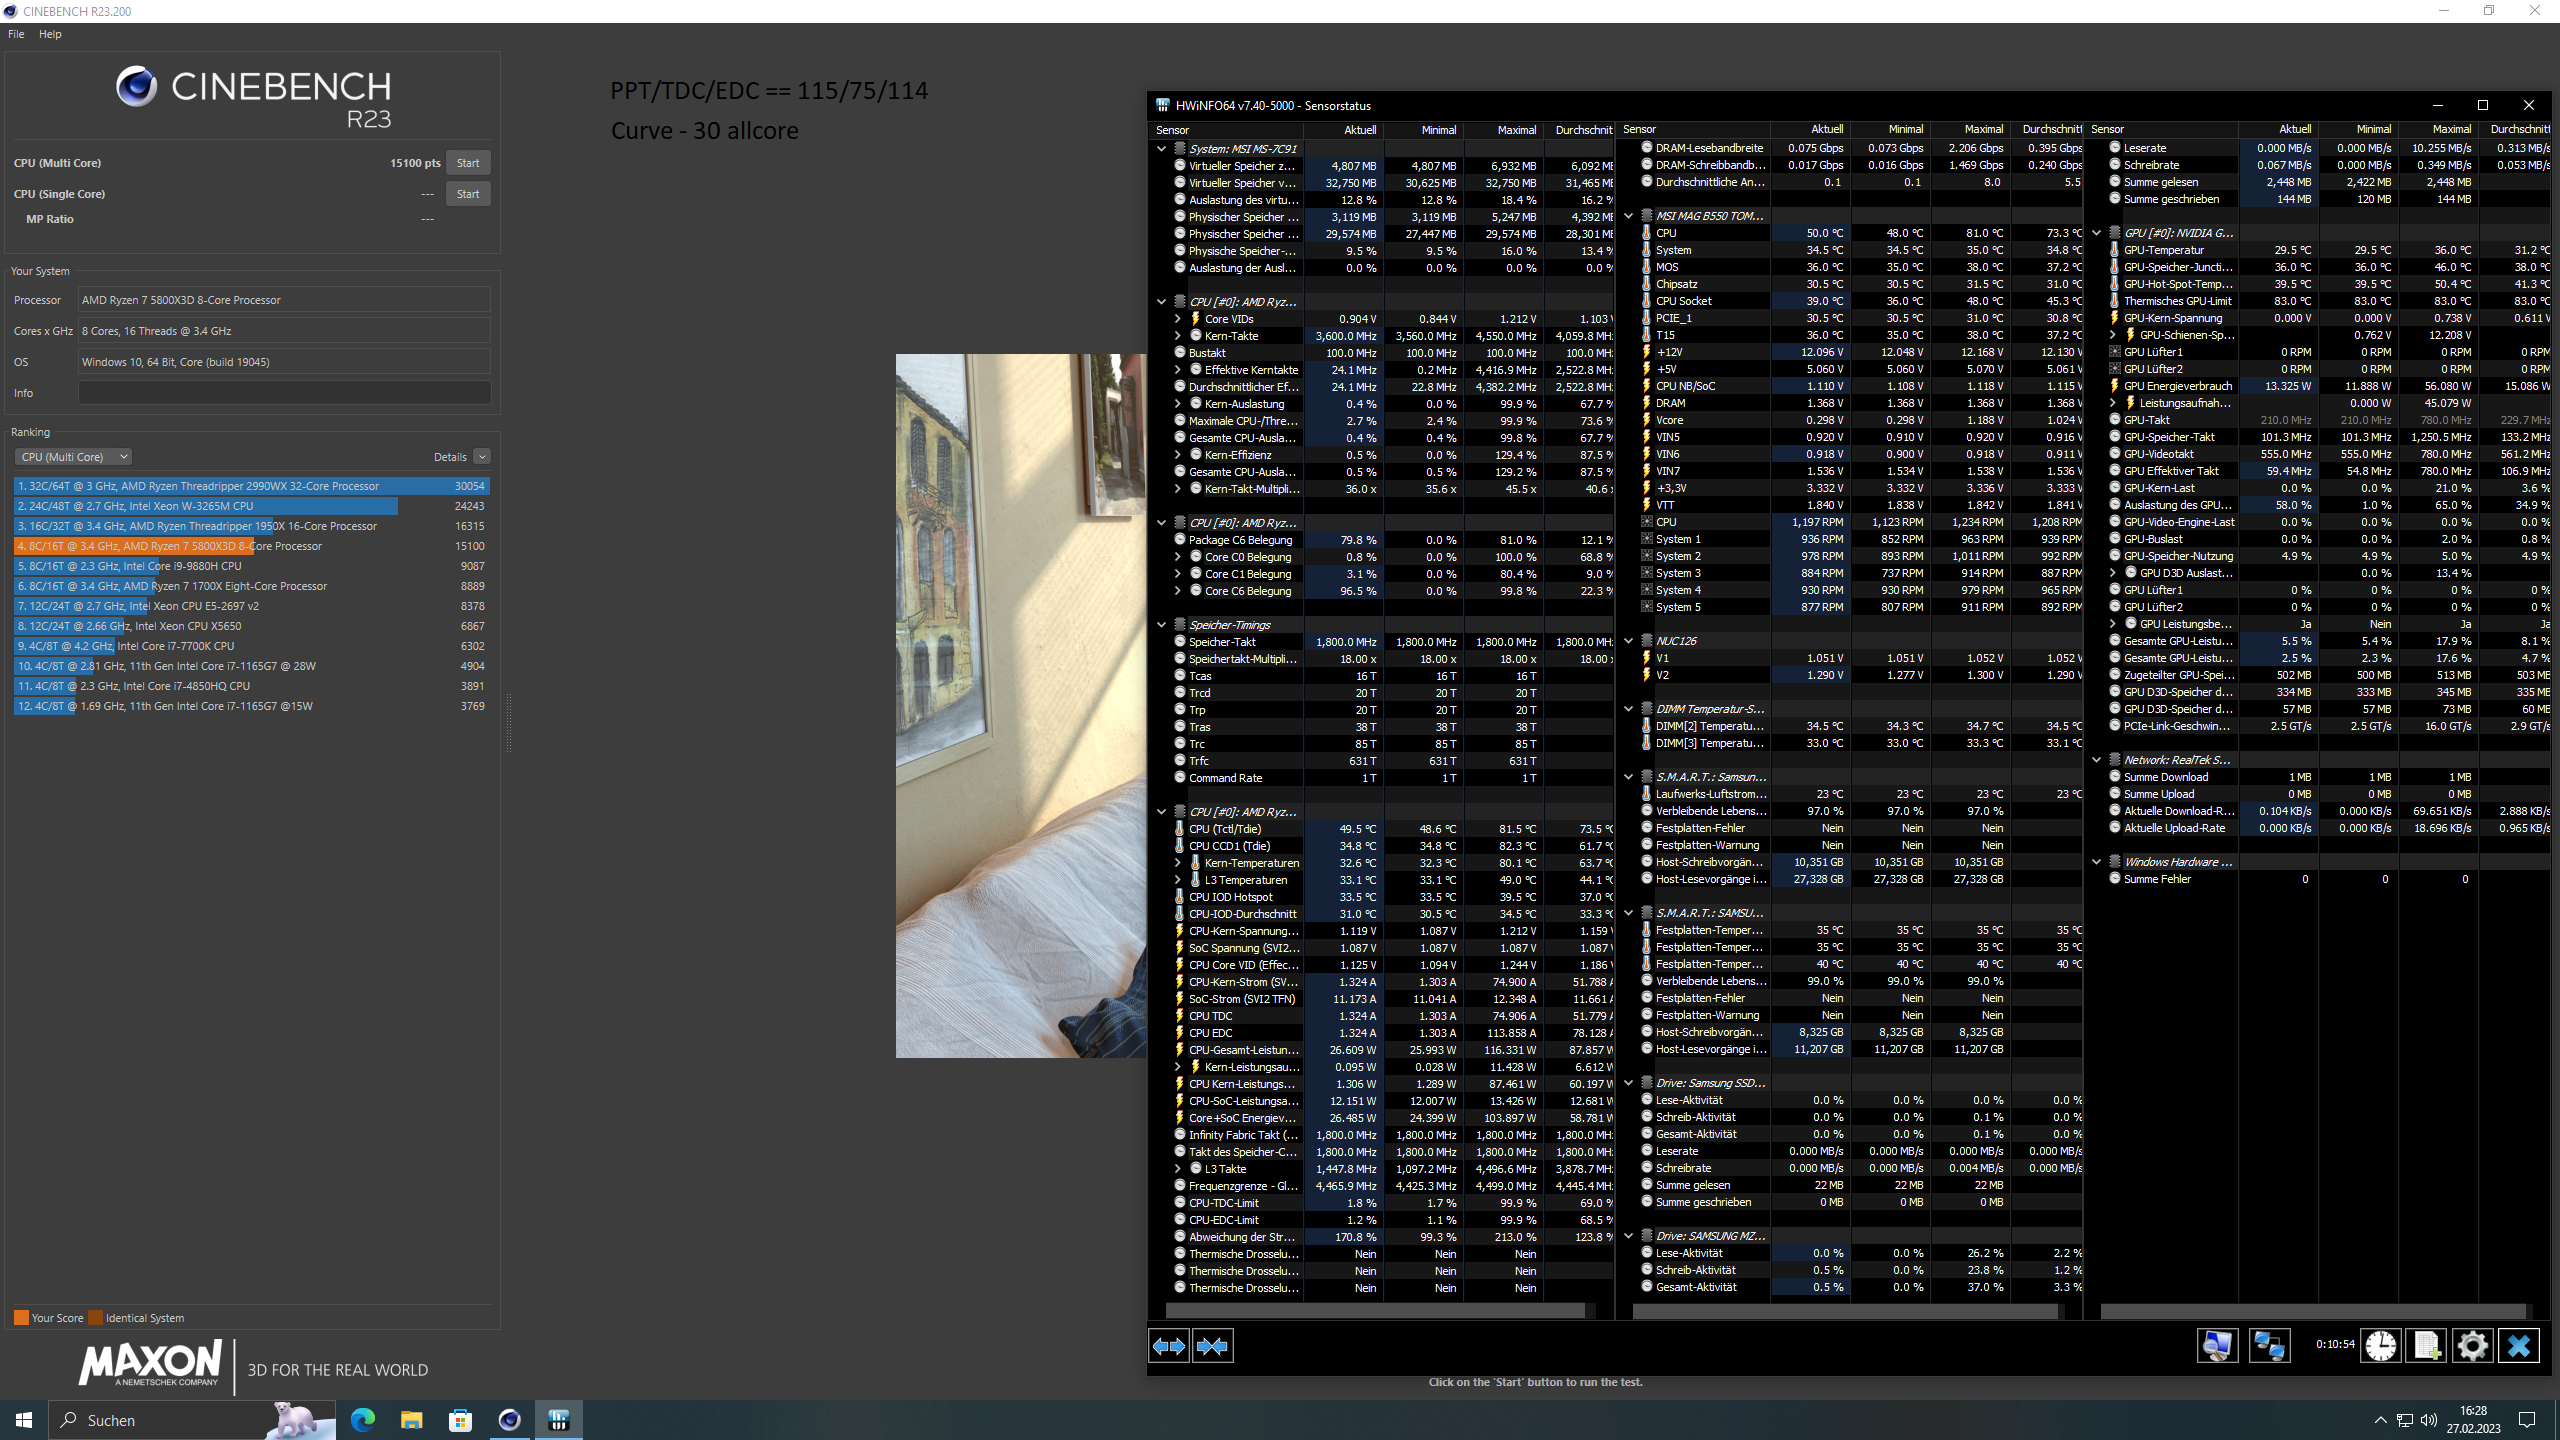The width and height of the screenshot is (2560, 1440).
Task: Click the expand columns arrows icon in HWiNFO
Action: click(1168, 1346)
